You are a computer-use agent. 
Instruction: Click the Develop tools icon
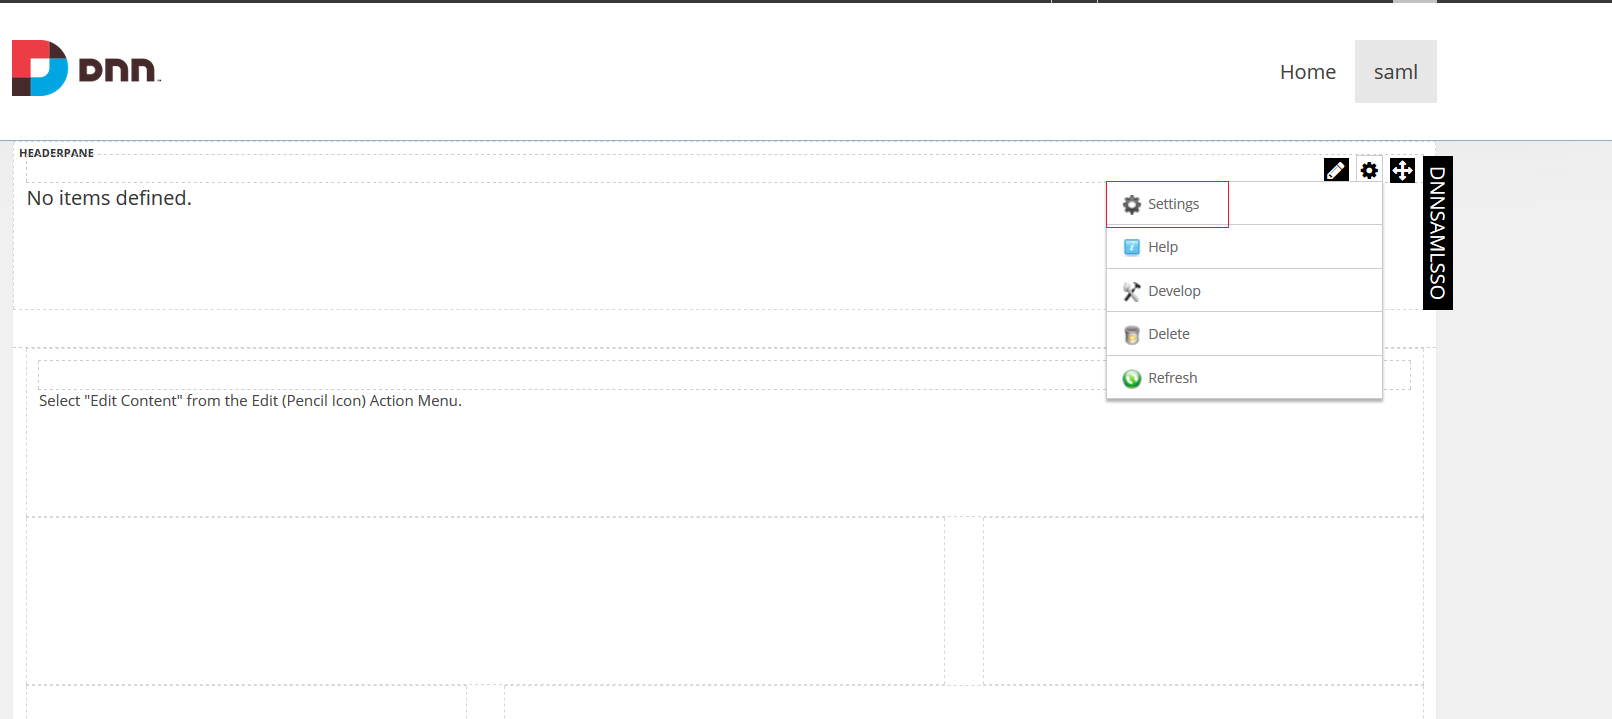click(x=1132, y=292)
